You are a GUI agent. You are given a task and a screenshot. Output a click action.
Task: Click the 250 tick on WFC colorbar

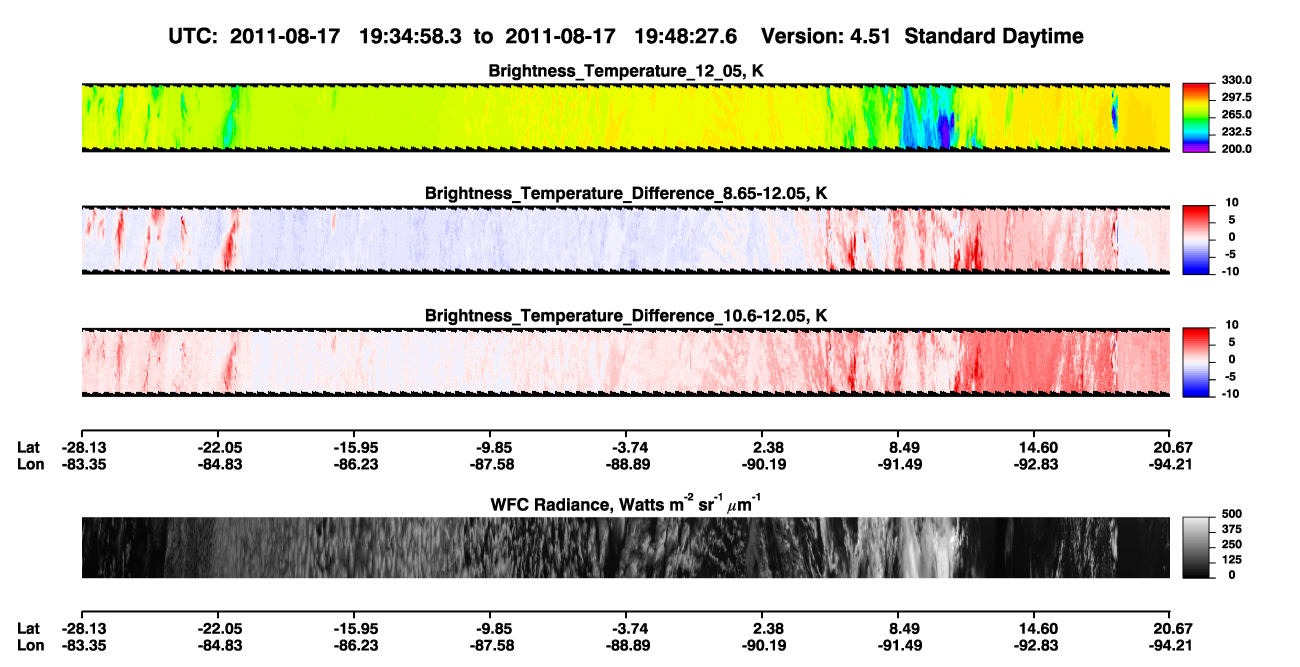(1232, 546)
